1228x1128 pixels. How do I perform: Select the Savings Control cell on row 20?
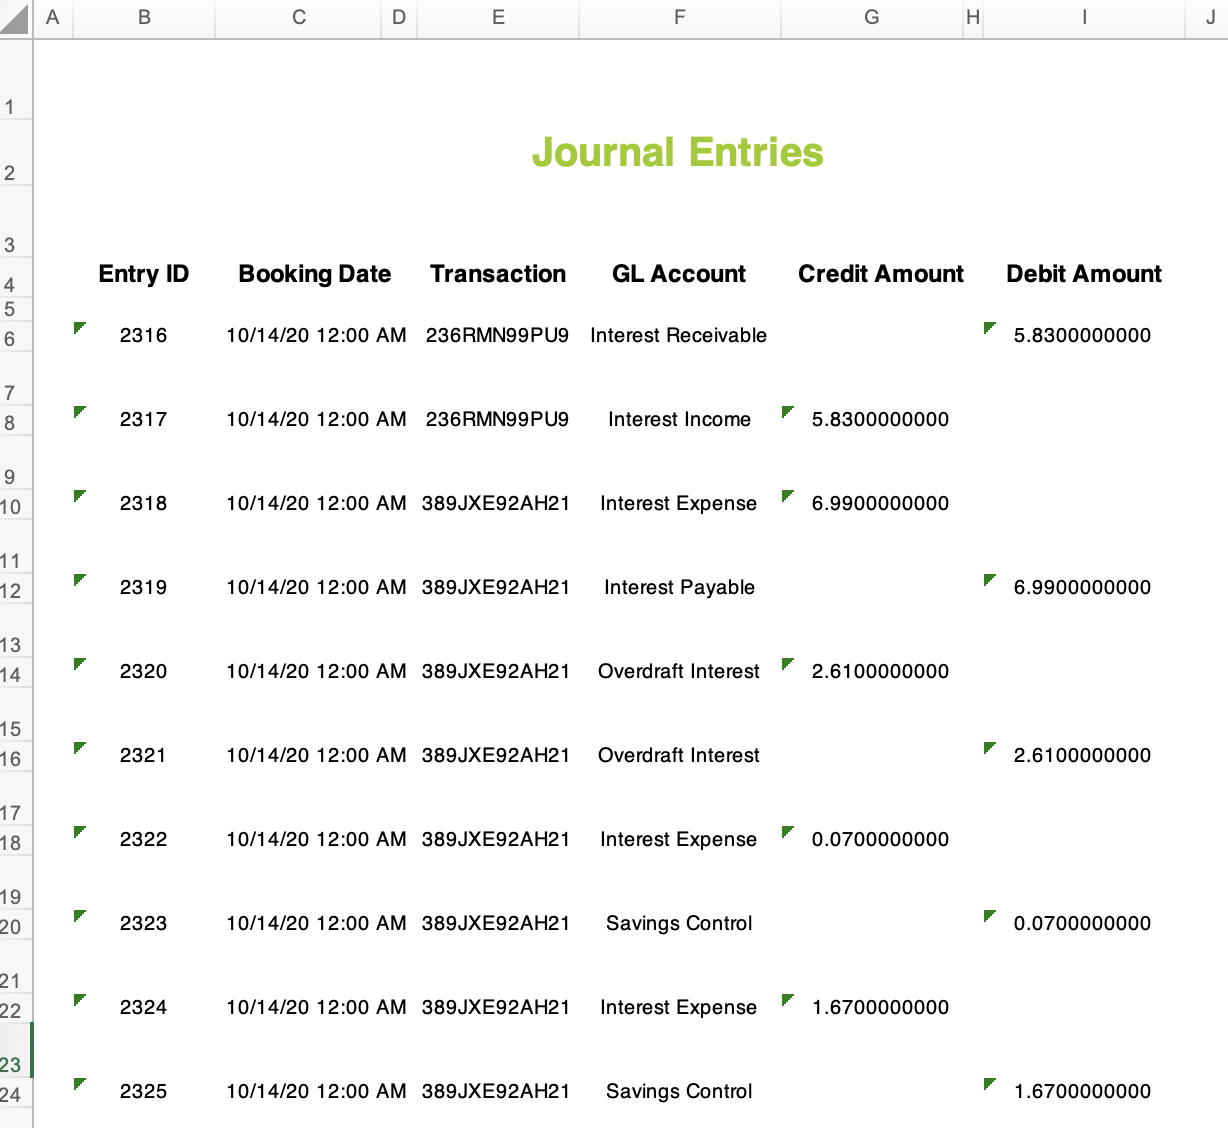pyautogui.click(x=679, y=923)
